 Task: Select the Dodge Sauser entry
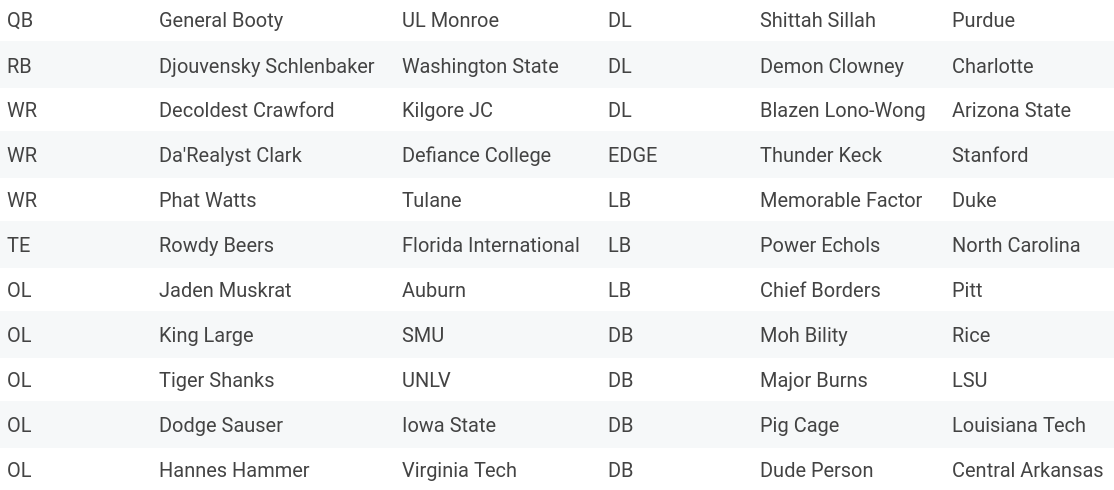click(x=221, y=425)
